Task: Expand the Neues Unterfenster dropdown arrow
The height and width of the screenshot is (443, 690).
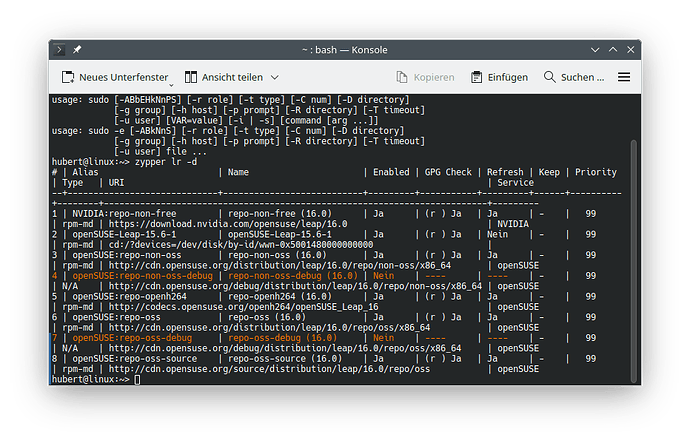Action: coord(172,82)
